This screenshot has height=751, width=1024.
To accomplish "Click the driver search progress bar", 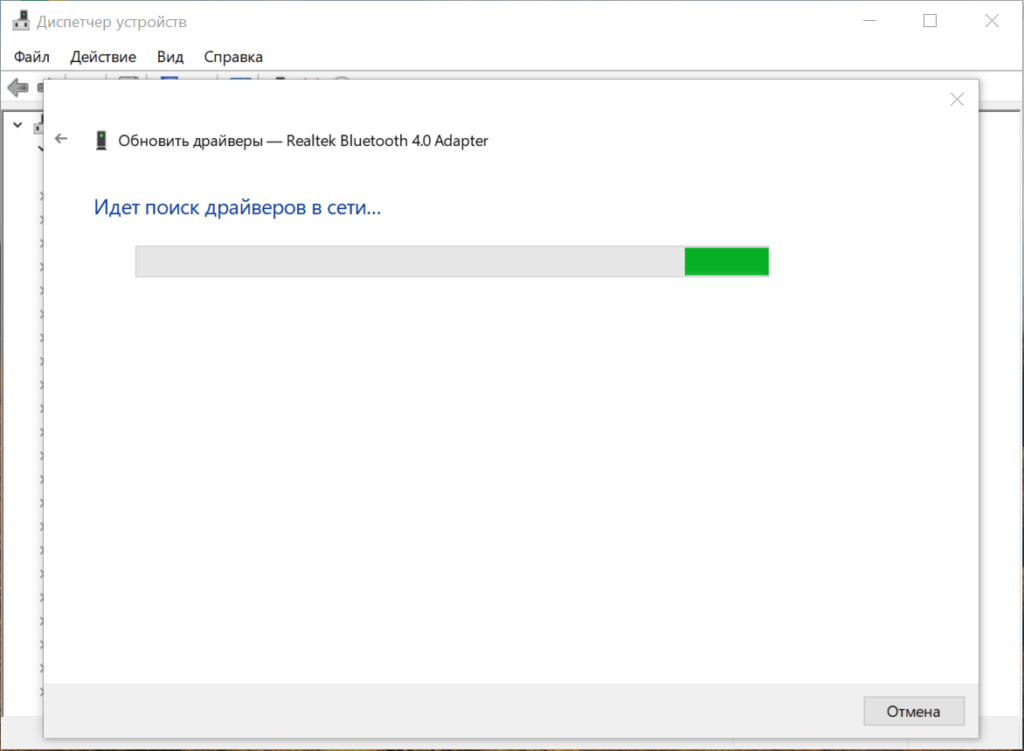I will click(452, 261).
